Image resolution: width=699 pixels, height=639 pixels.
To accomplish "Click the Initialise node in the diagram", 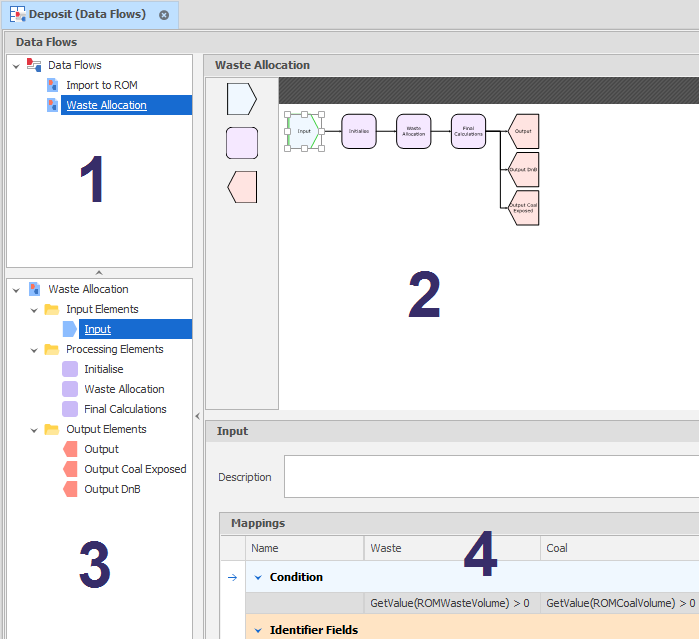I will point(359,131).
